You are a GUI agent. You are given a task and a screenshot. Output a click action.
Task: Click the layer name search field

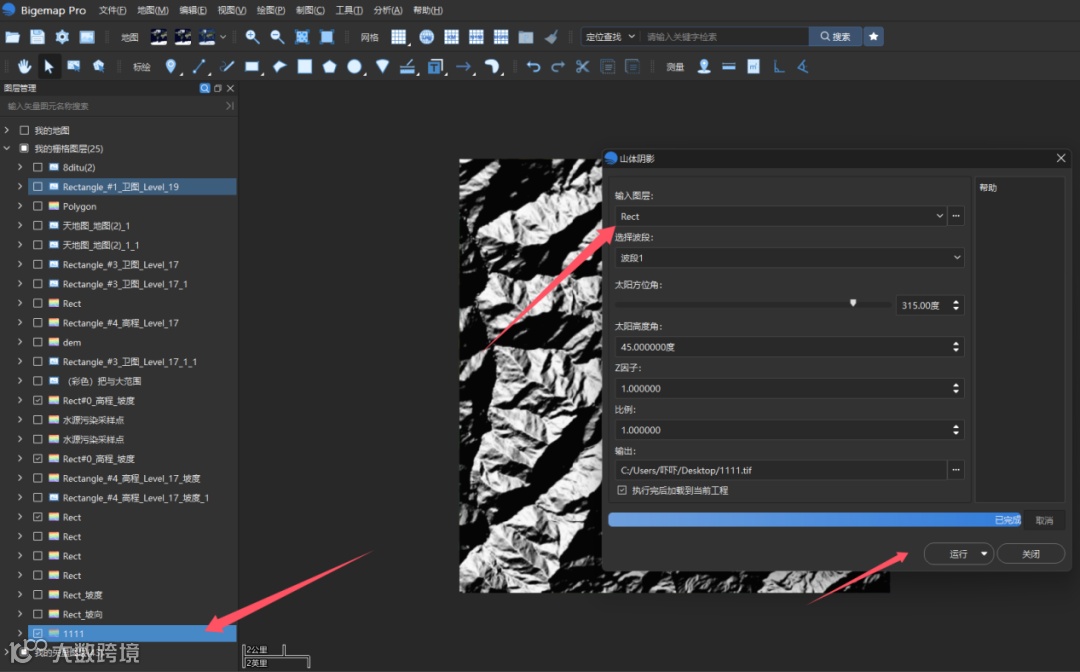[x=114, y=106]
